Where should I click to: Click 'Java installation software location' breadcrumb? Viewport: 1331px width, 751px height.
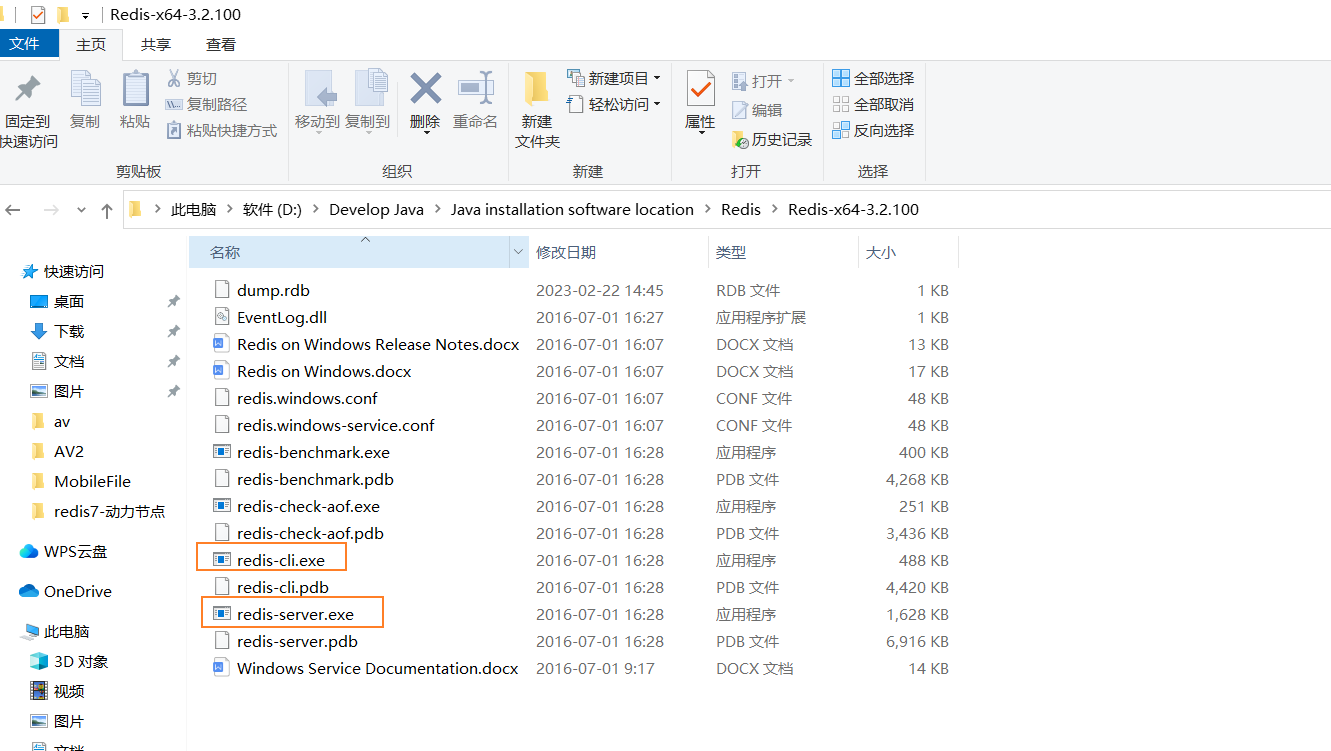pyautogui.click(x=572, y=210)
